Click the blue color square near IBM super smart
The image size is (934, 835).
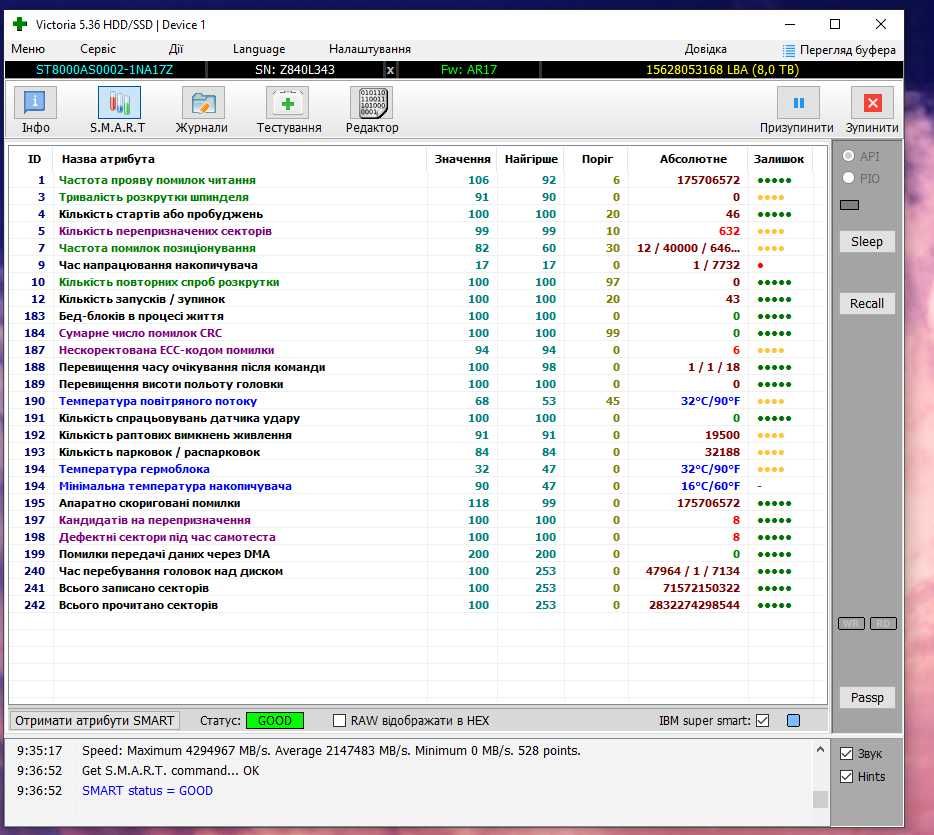click(793, 721)
